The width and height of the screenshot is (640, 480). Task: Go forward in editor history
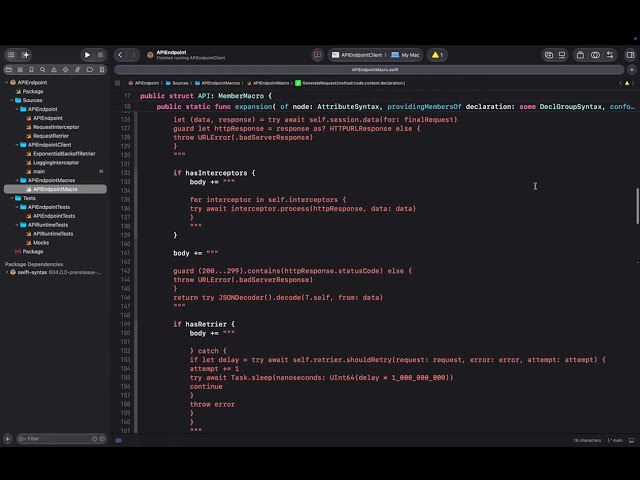pos(133,55)
